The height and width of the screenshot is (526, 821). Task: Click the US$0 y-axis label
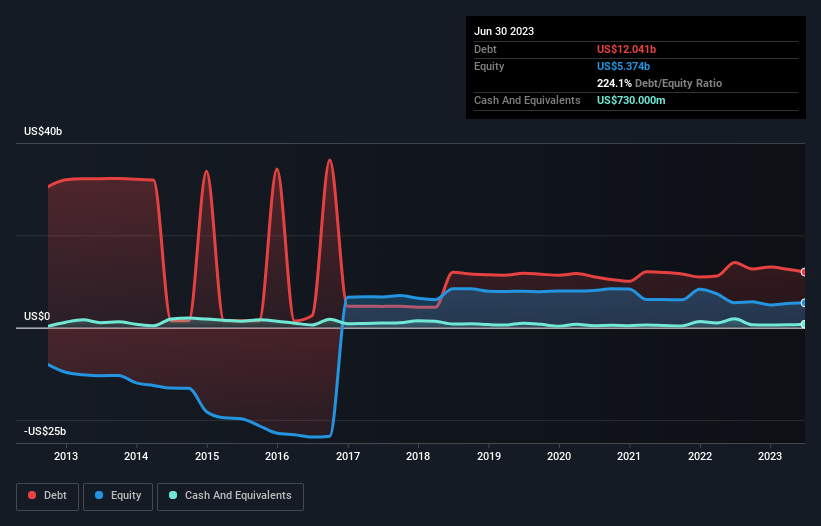click(x=37, y=317)
